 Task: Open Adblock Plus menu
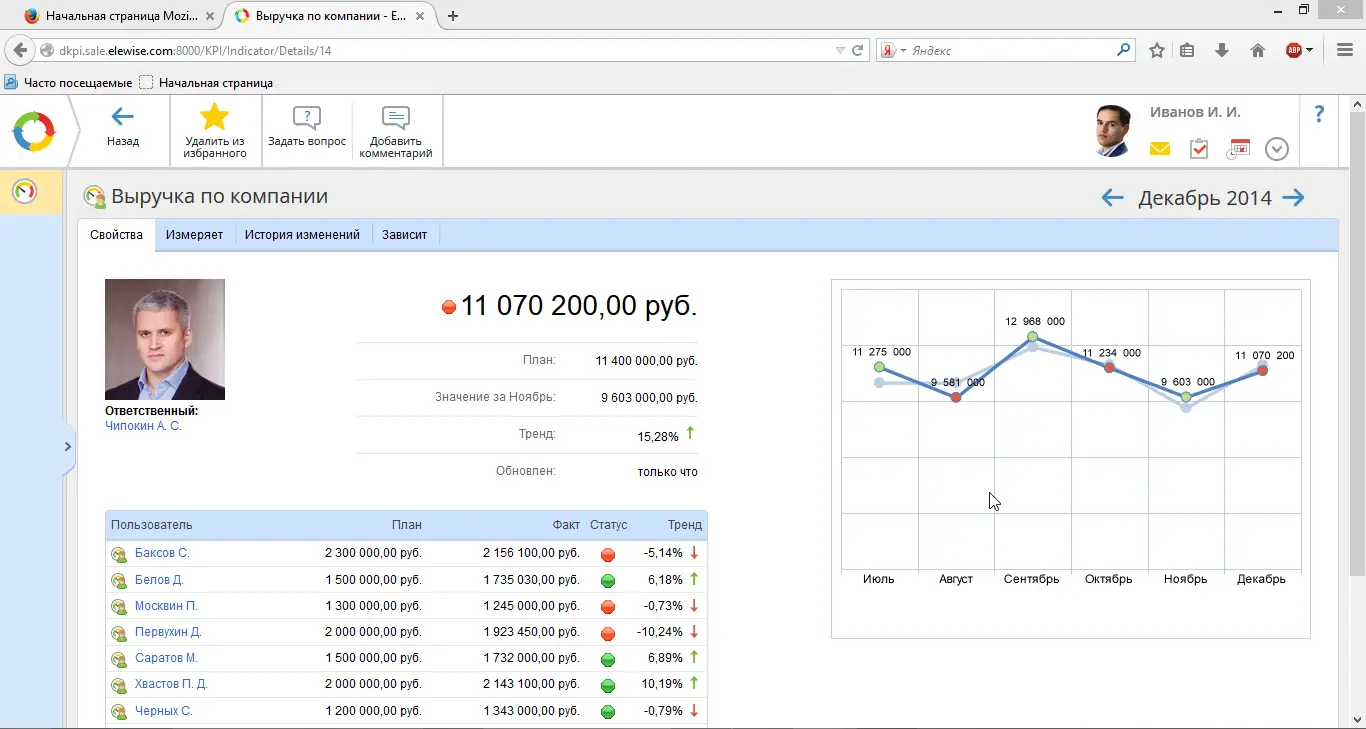(1299, 50)
